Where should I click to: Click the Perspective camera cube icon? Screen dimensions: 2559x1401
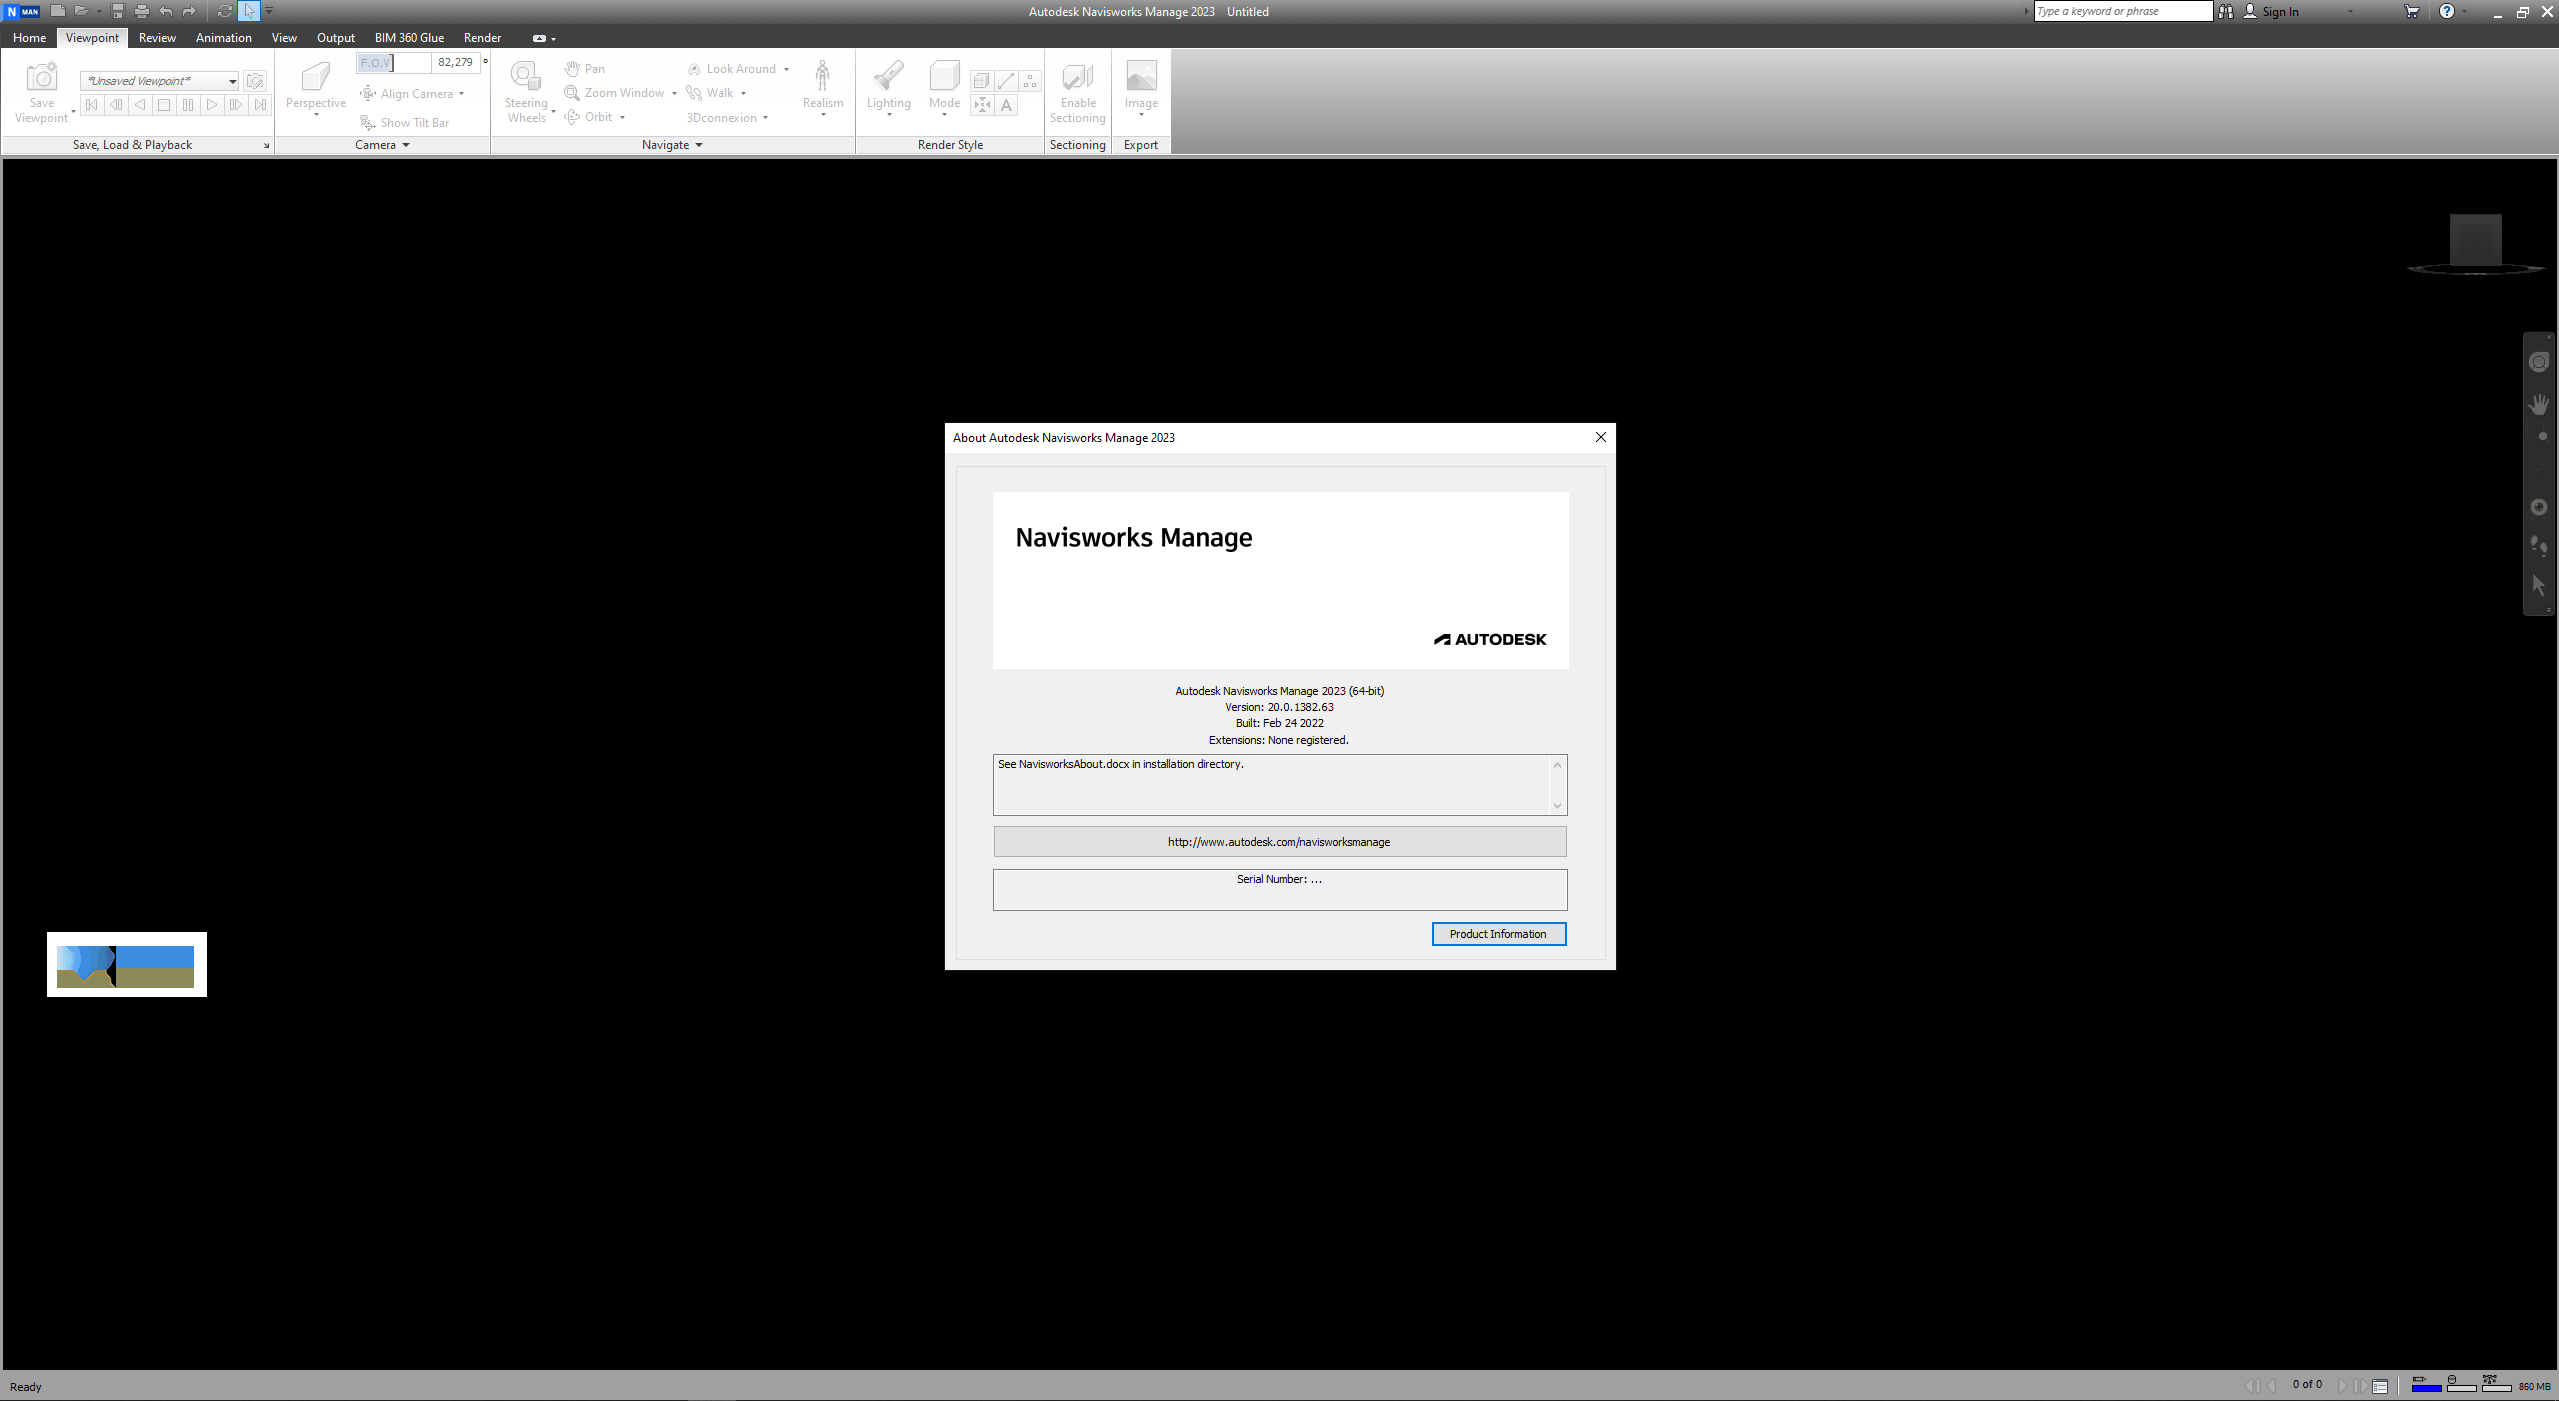(x=315, y=78)
